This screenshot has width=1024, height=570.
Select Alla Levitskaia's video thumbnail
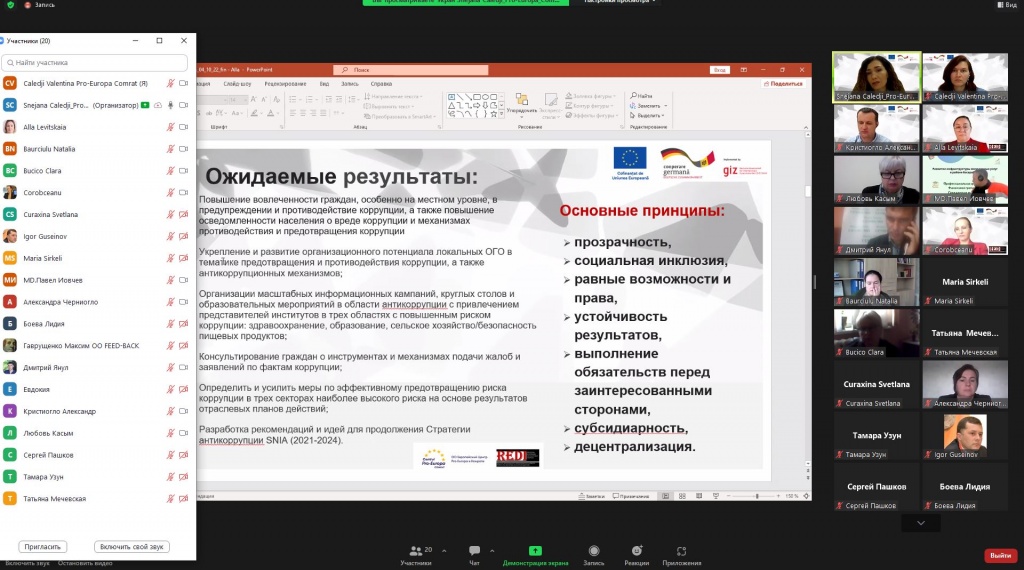point(965,129)
